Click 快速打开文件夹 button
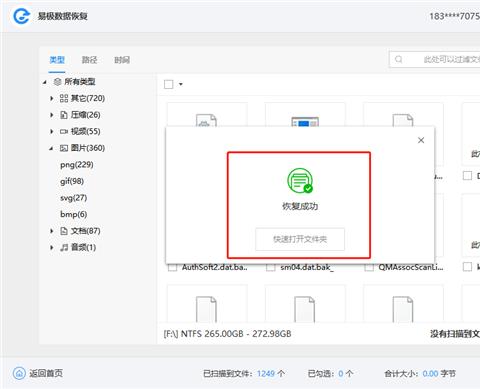 (x=300, y=239)
